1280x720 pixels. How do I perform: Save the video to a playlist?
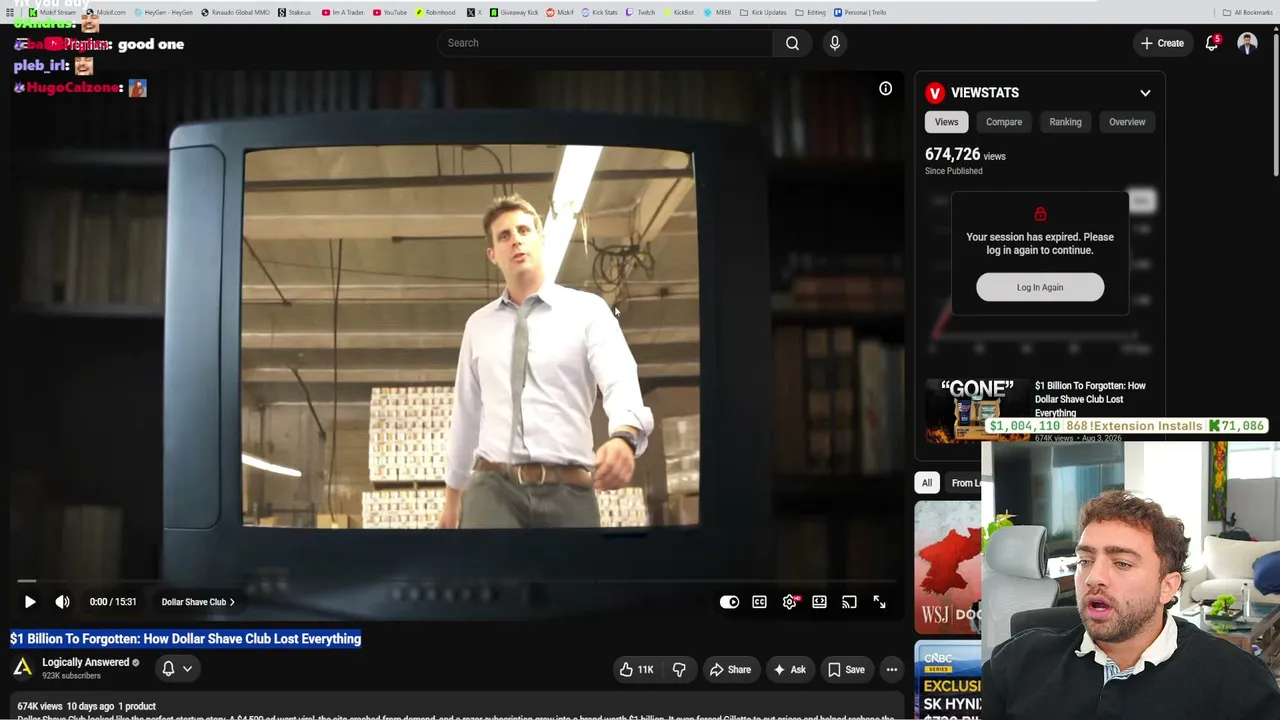coord(845,670)
